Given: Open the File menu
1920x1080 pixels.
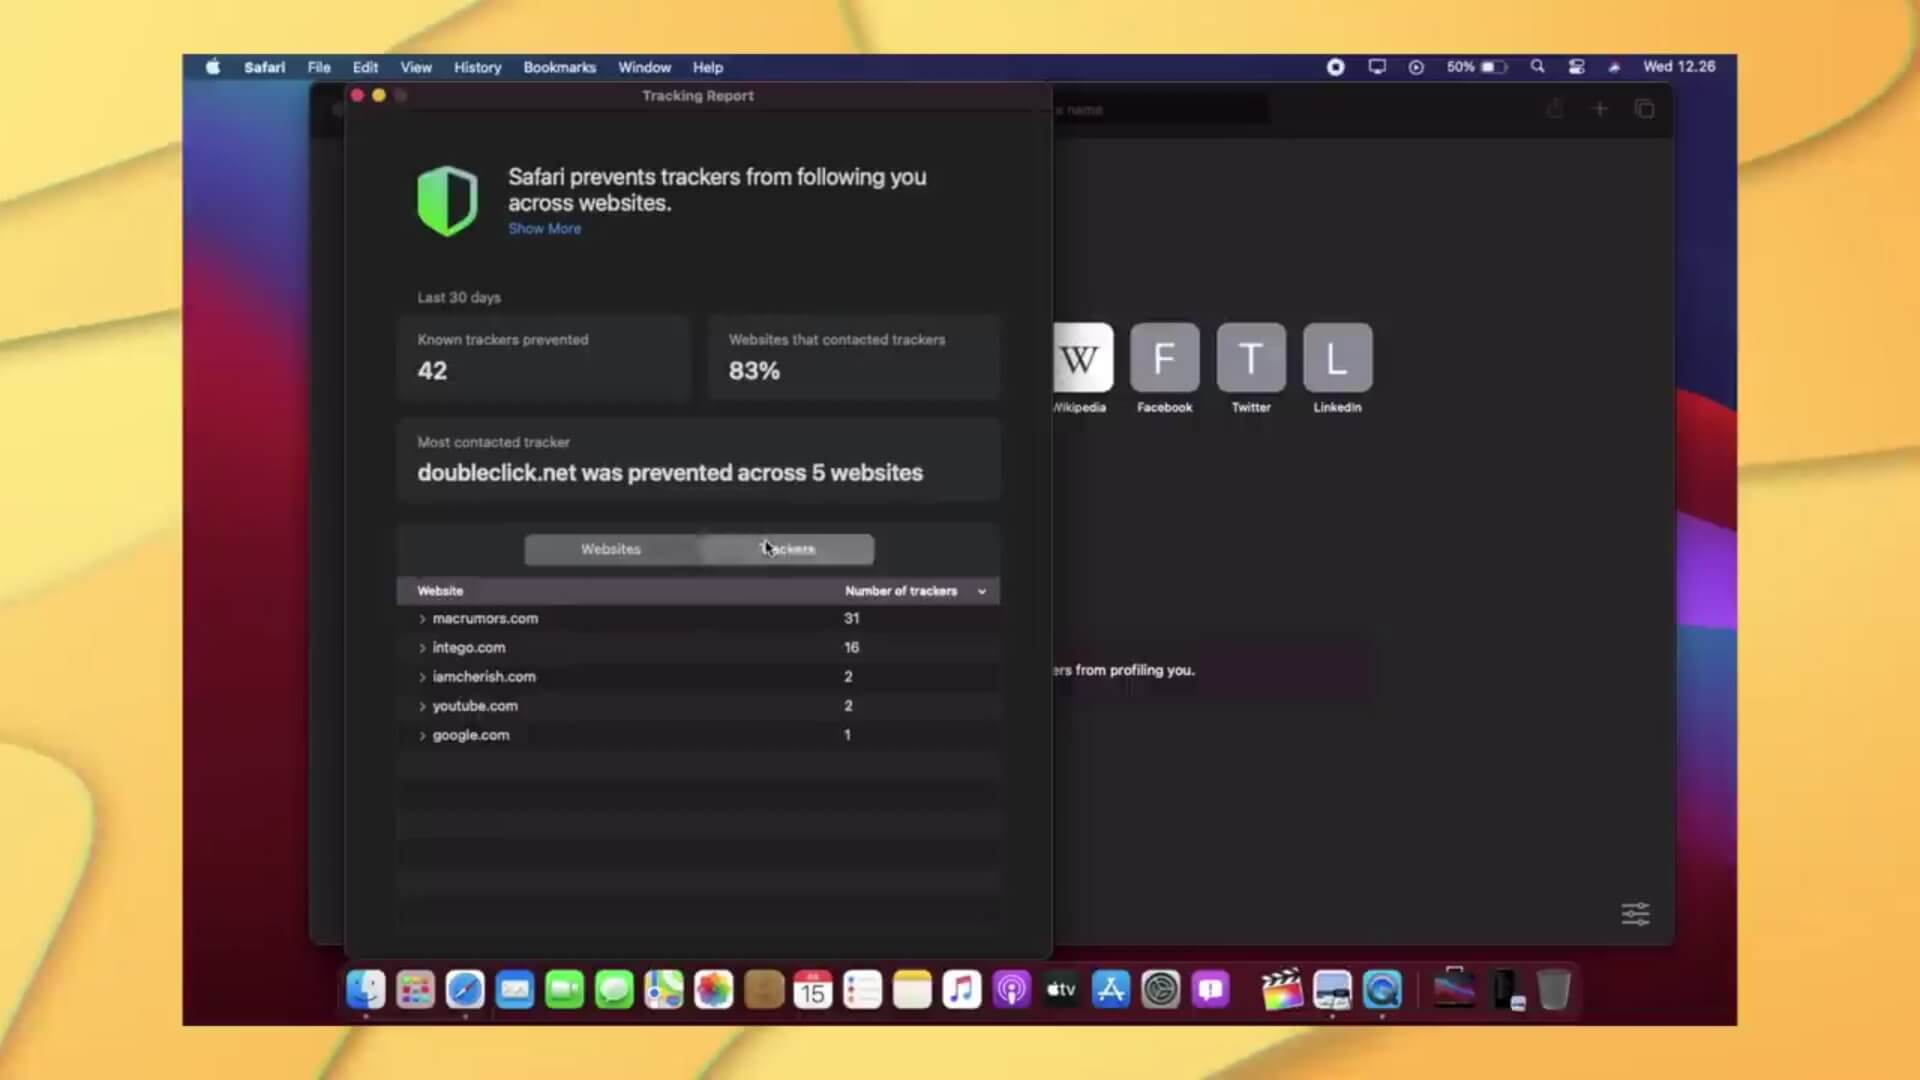Looking at the screenshot, I should (x=319, y=67).
